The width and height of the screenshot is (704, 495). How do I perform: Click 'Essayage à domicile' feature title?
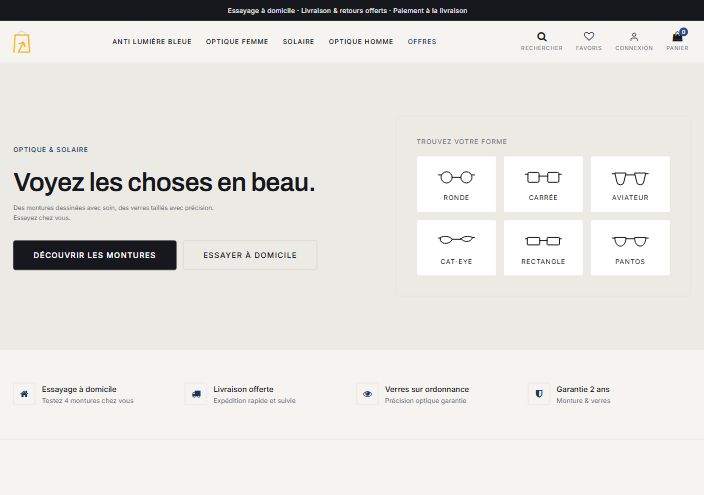(x=79, y=389)
